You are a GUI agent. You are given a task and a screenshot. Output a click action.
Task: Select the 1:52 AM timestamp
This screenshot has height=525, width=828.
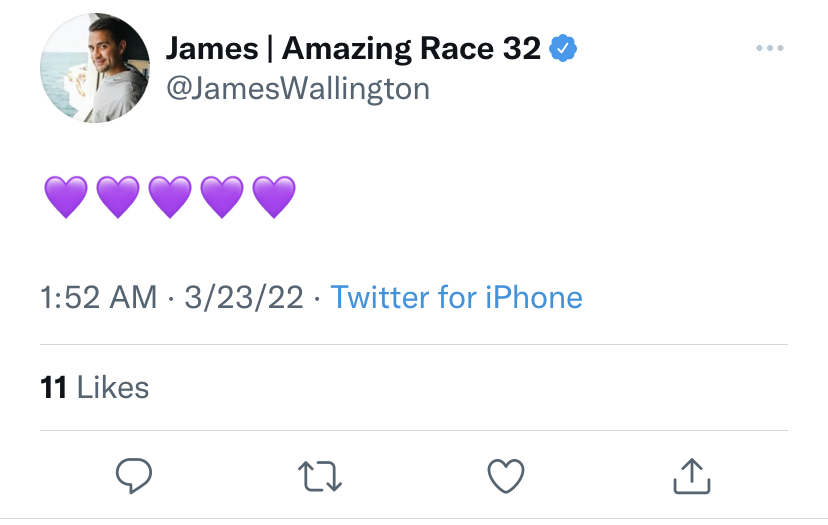coord(99,297)
